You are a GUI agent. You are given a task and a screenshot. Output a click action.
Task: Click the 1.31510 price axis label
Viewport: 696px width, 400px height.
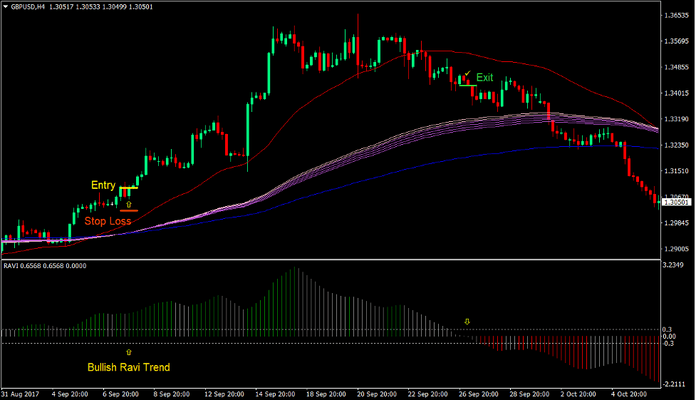pyautogui.click(x=676, y=171)
